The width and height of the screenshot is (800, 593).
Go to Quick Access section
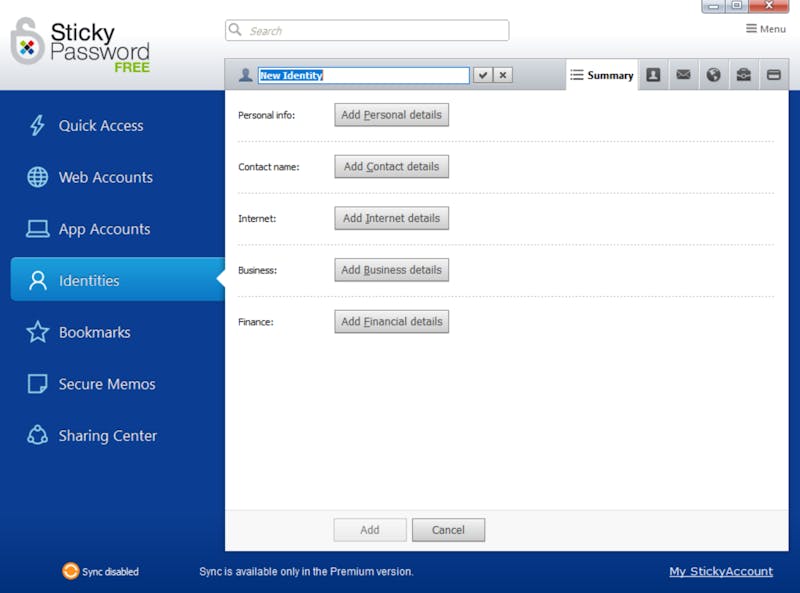coord(117,126)
